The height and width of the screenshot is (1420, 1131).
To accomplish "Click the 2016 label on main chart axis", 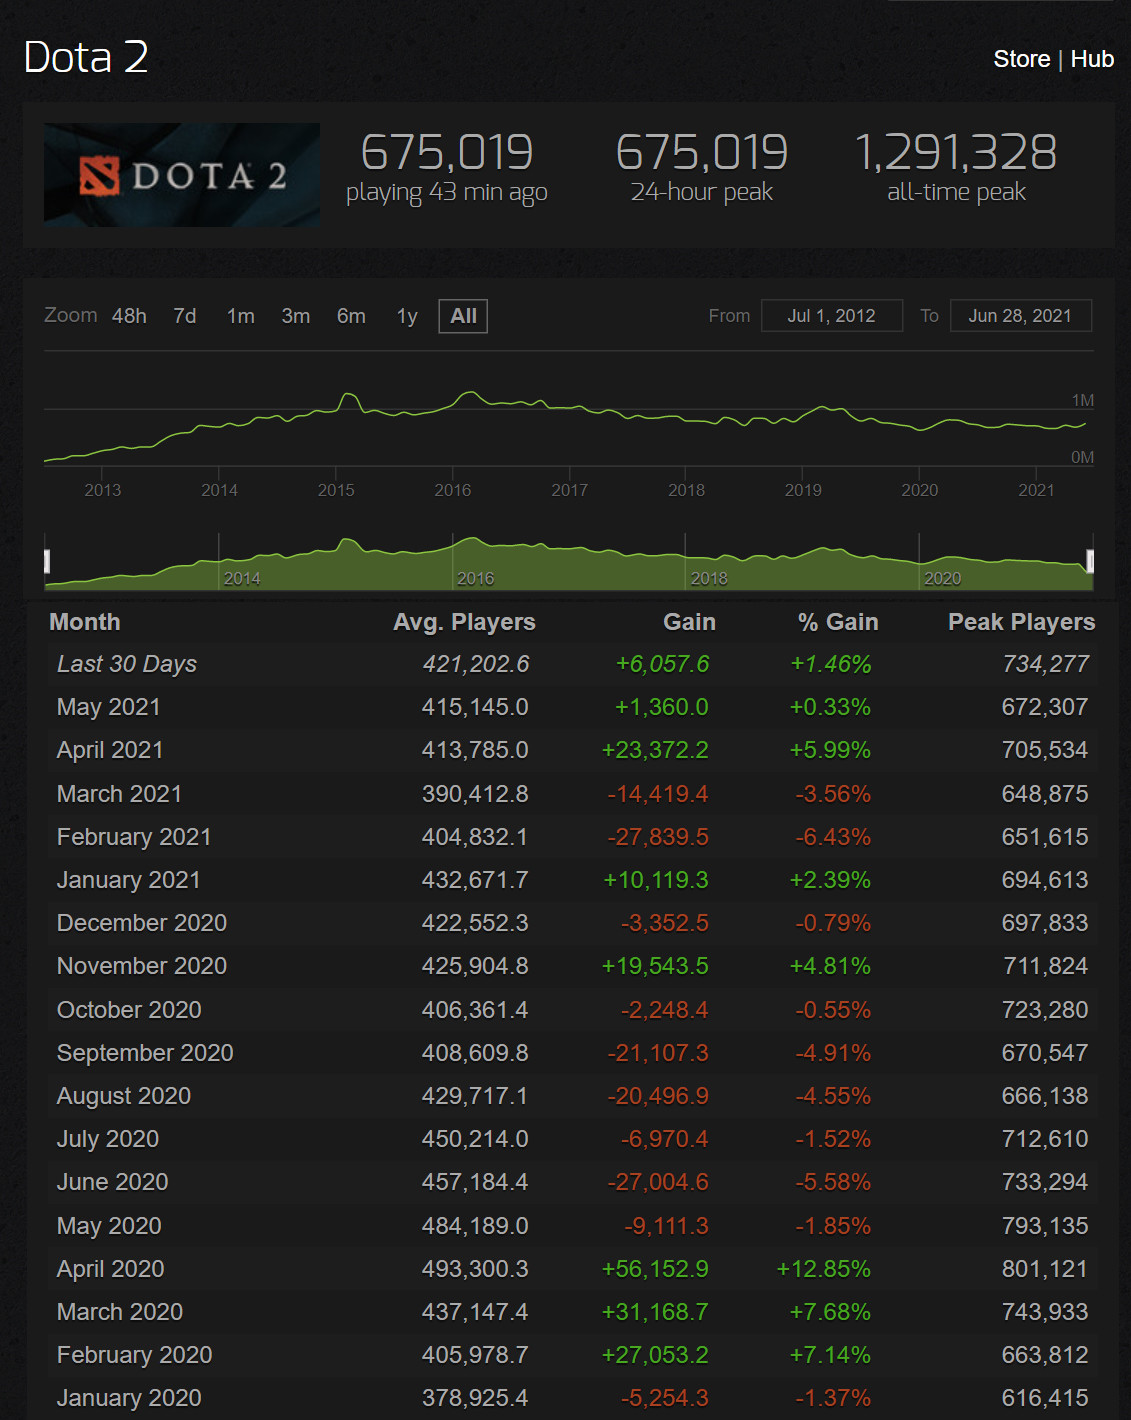I will pos(453,490).
